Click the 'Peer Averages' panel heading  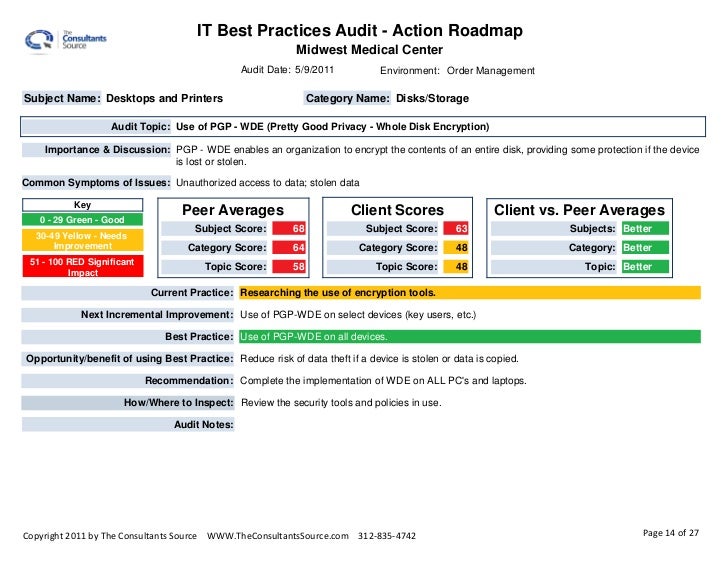click(x=233, y=210)
